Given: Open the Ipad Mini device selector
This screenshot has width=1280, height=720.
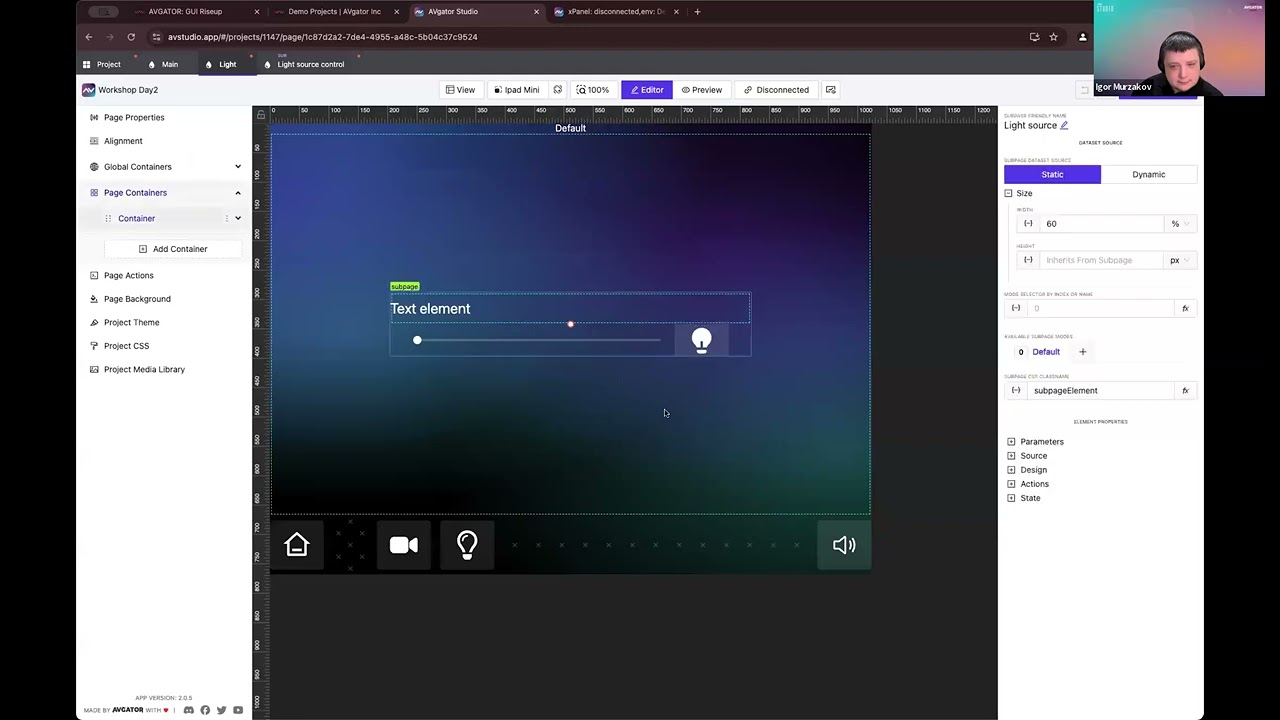Looking at the screenshot, I should pos(517,90).
